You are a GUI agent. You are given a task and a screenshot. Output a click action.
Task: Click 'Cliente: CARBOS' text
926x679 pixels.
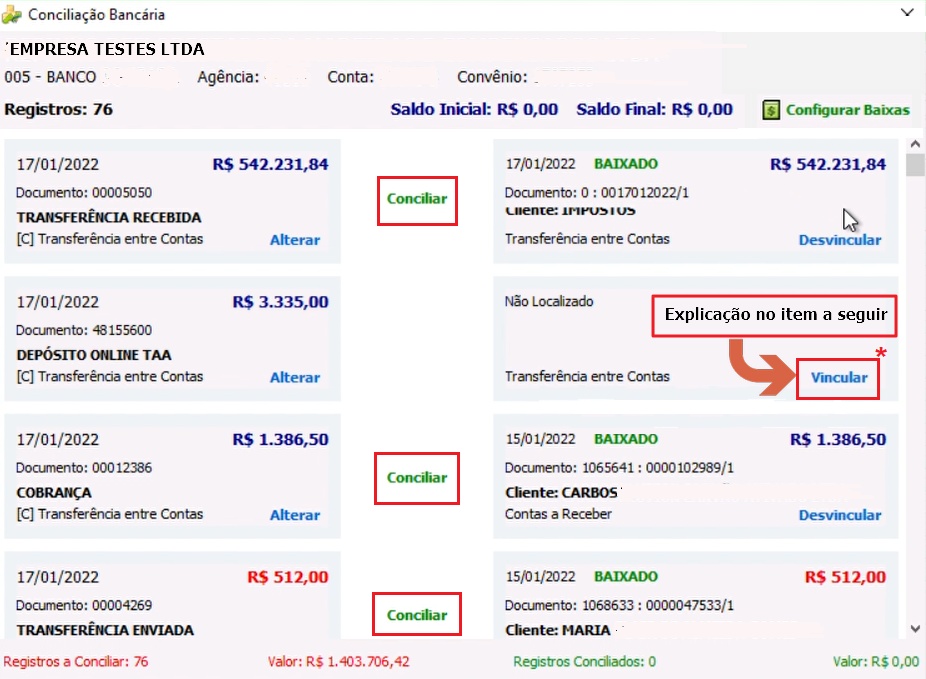tap(561, 492)
